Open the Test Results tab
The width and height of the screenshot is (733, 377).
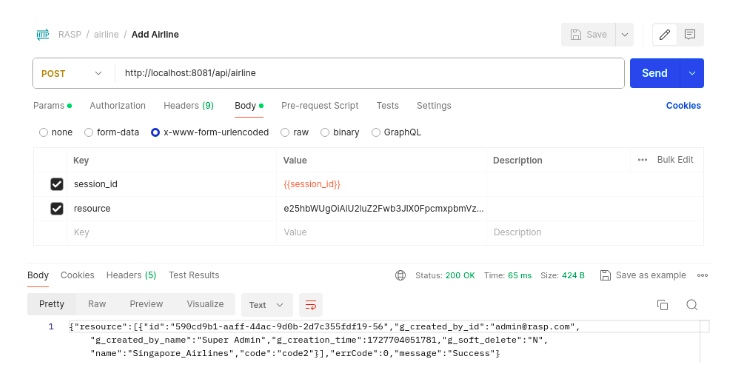pos(194,275)
